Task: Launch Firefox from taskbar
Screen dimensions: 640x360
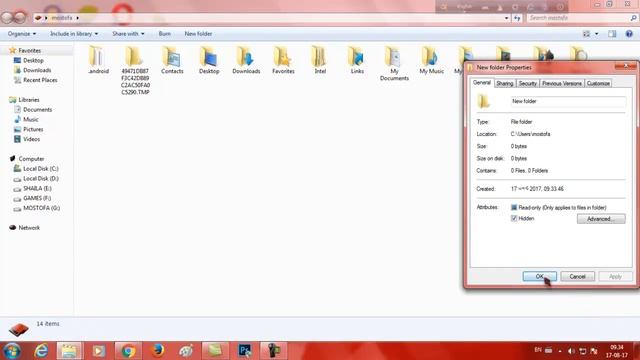Action: tap(158, 351)
